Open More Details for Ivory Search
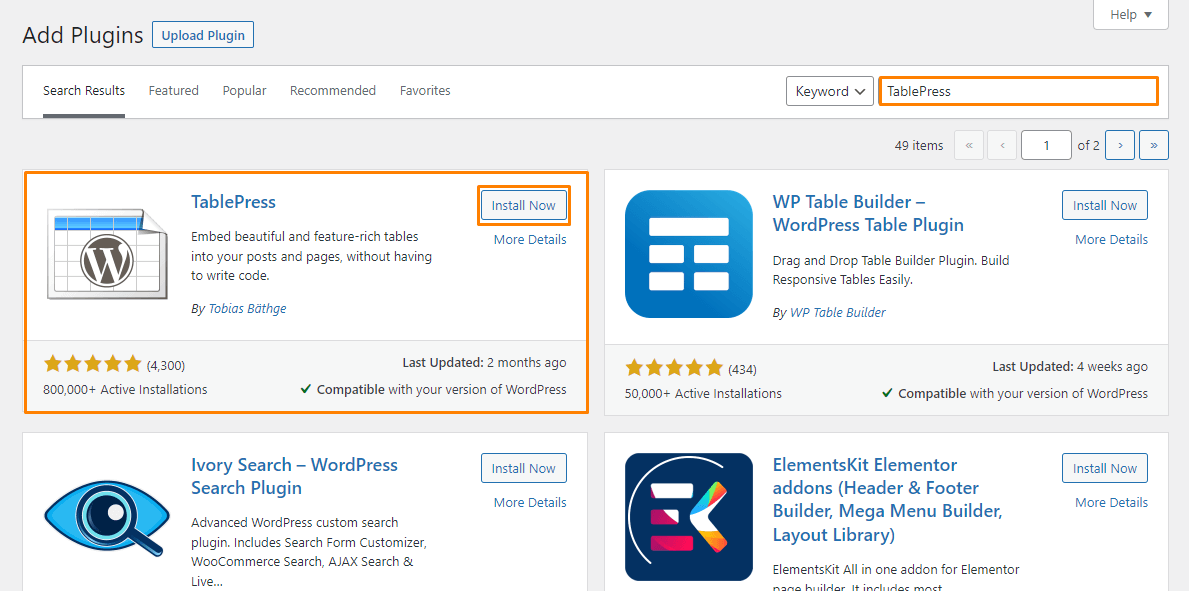1189x591 pixels. [530, 502]
